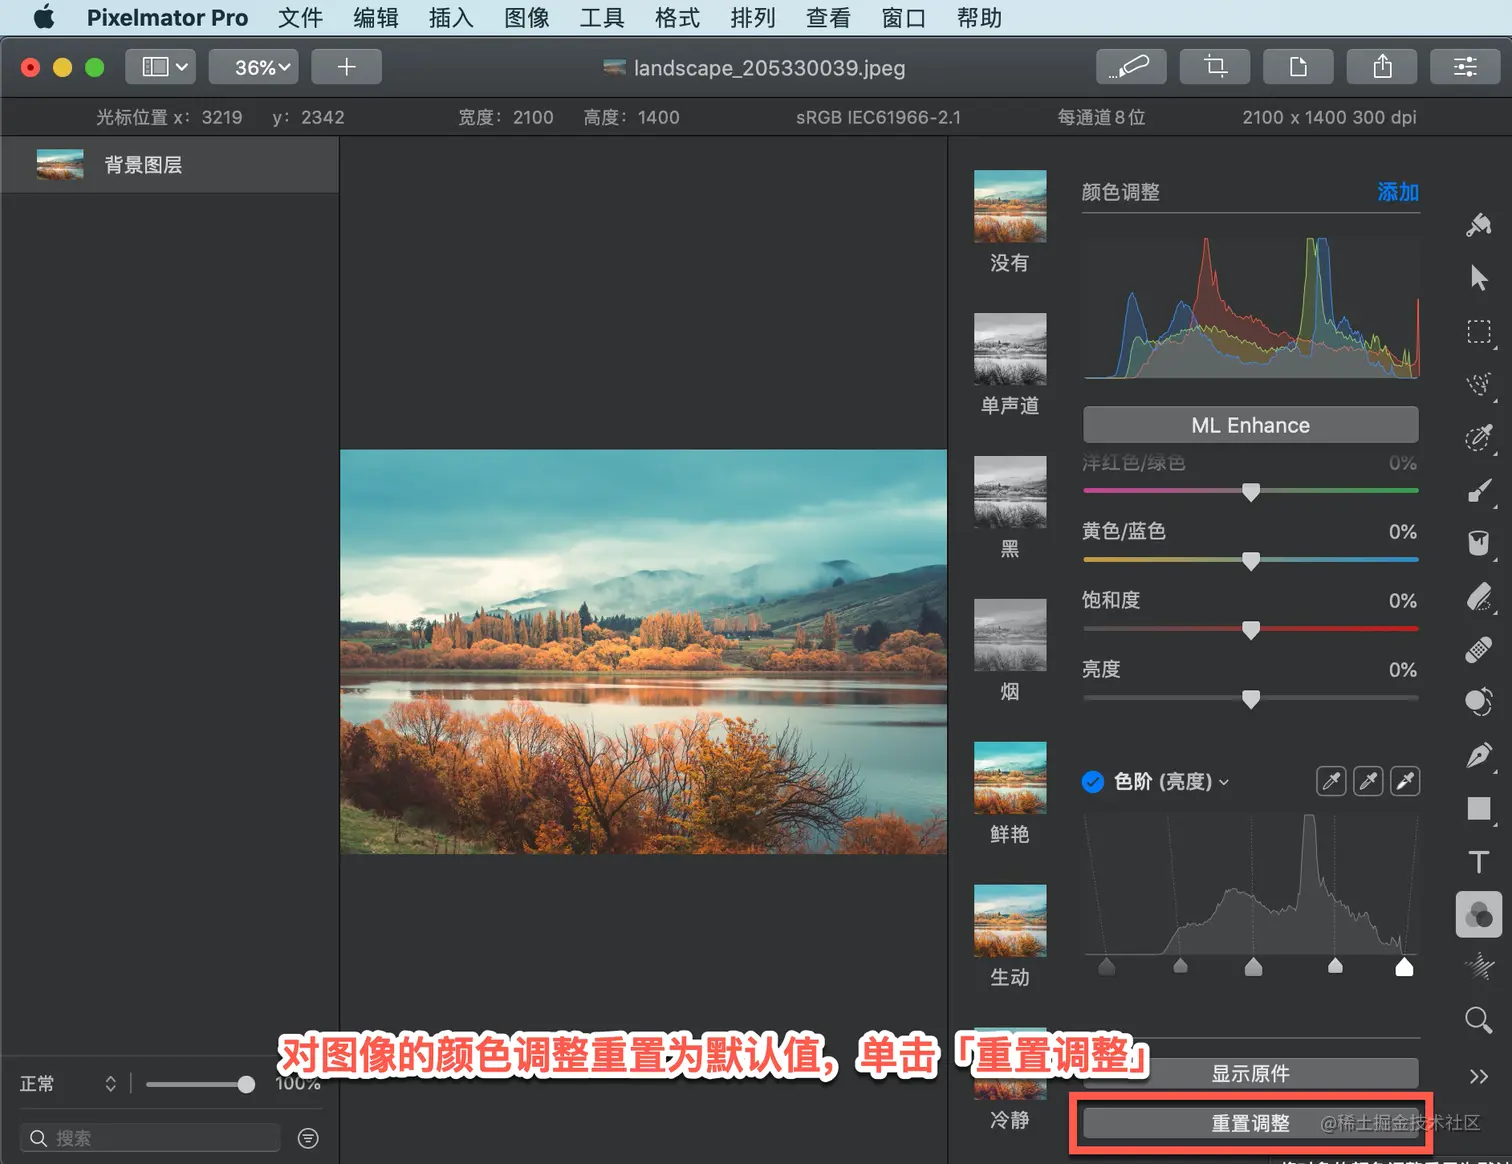Click the filter icon beside the search field
This screenshot has height=1164, width=1512.
pos(308,1138)
